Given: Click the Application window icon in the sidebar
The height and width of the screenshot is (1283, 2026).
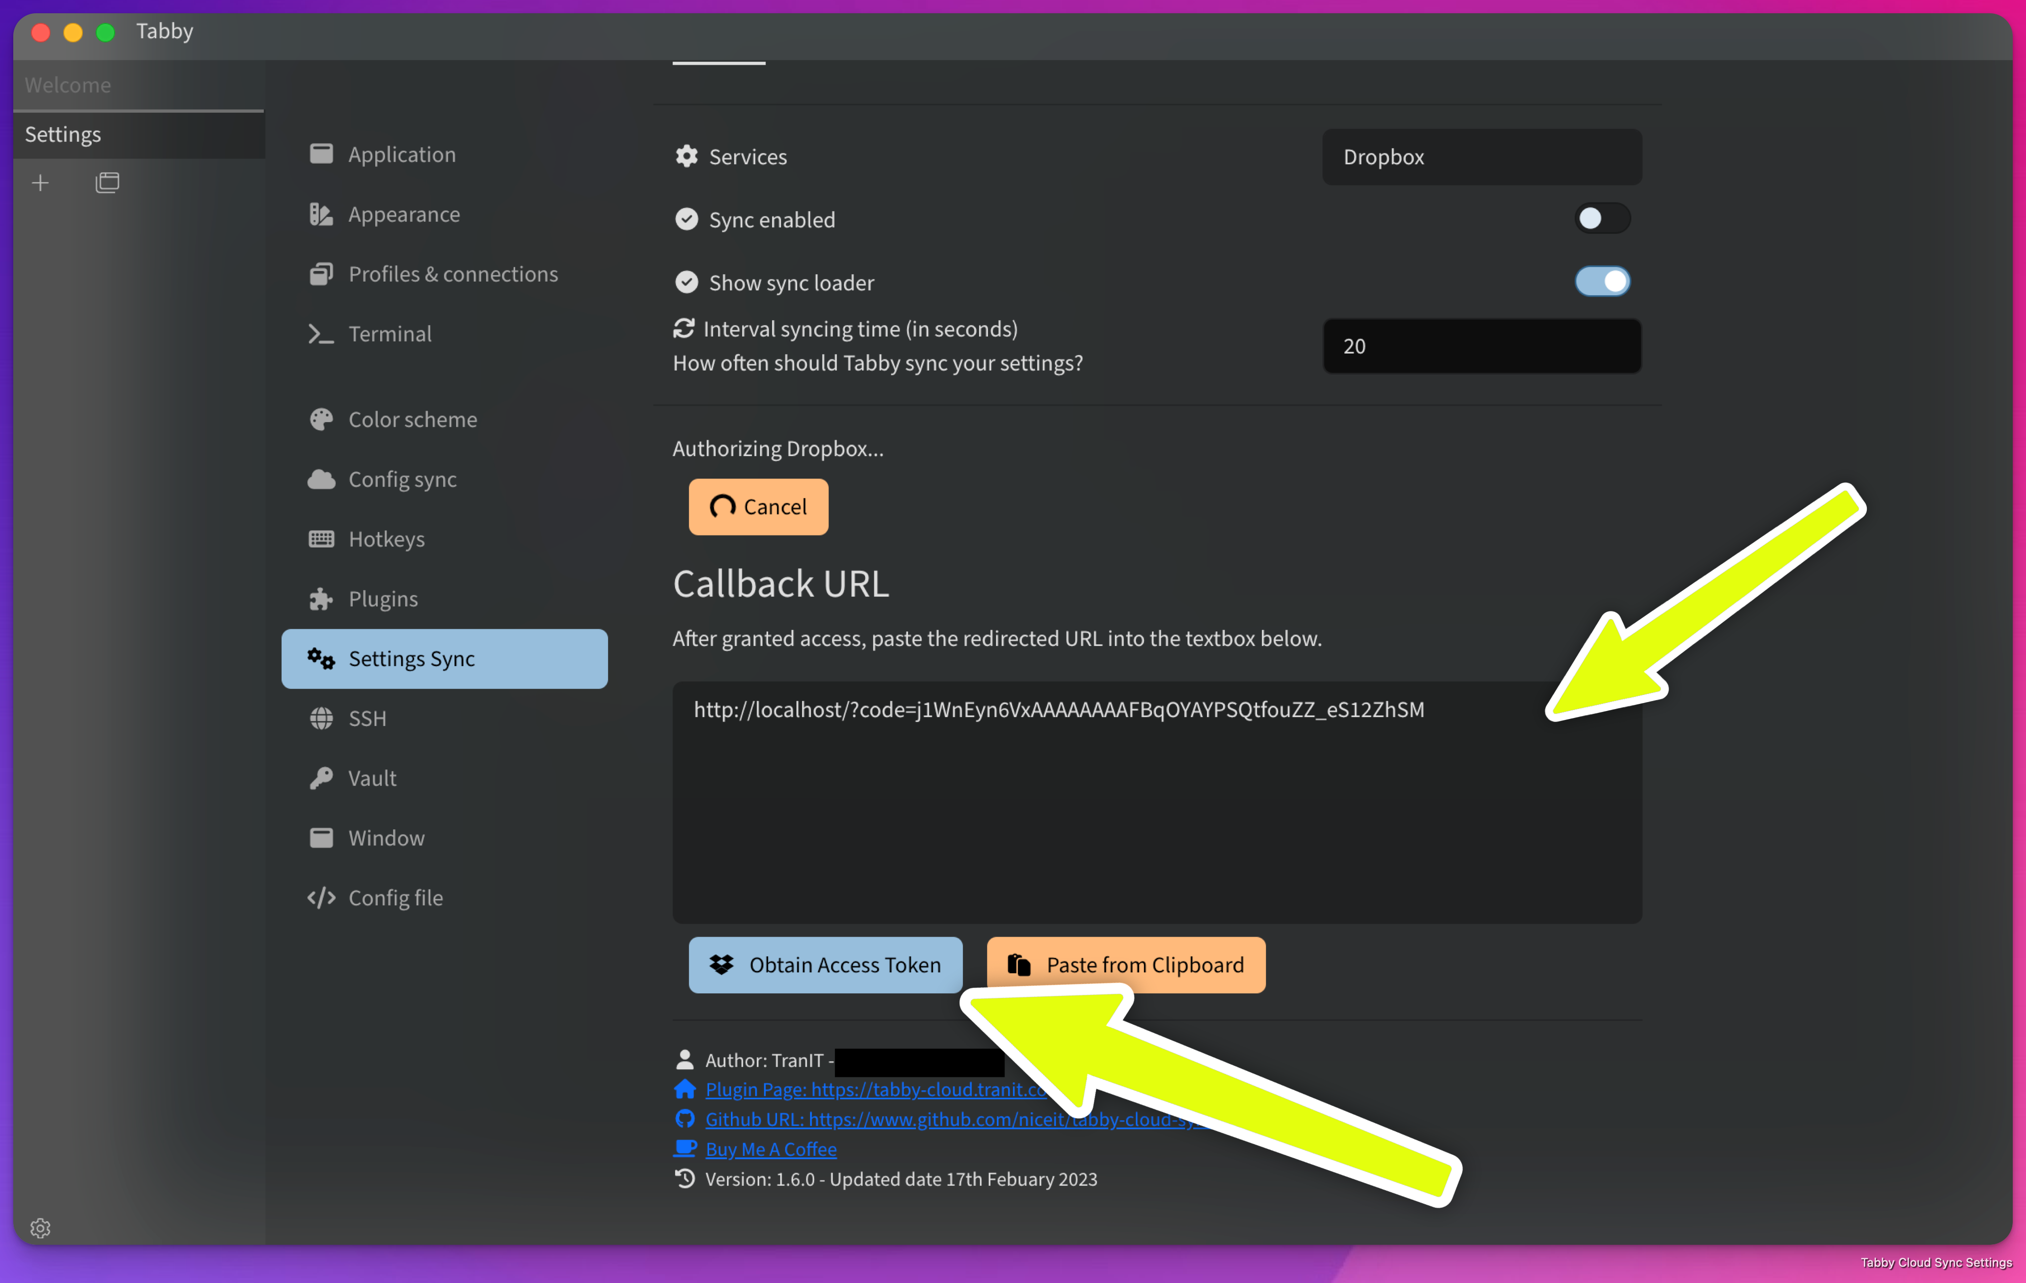Looking at the screenshot, I should (x=321, y=154).
